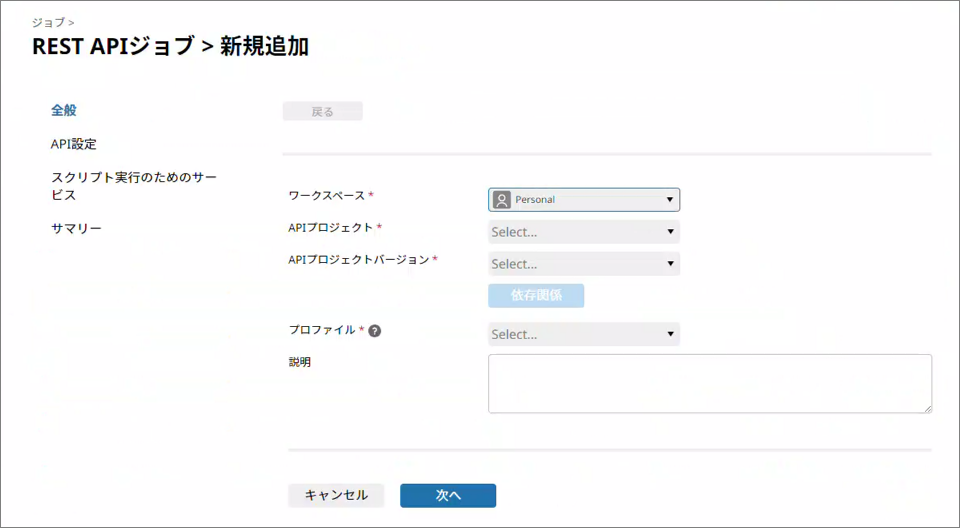Follow the ジョブ breadcrumb link

(x=49, y=21)
